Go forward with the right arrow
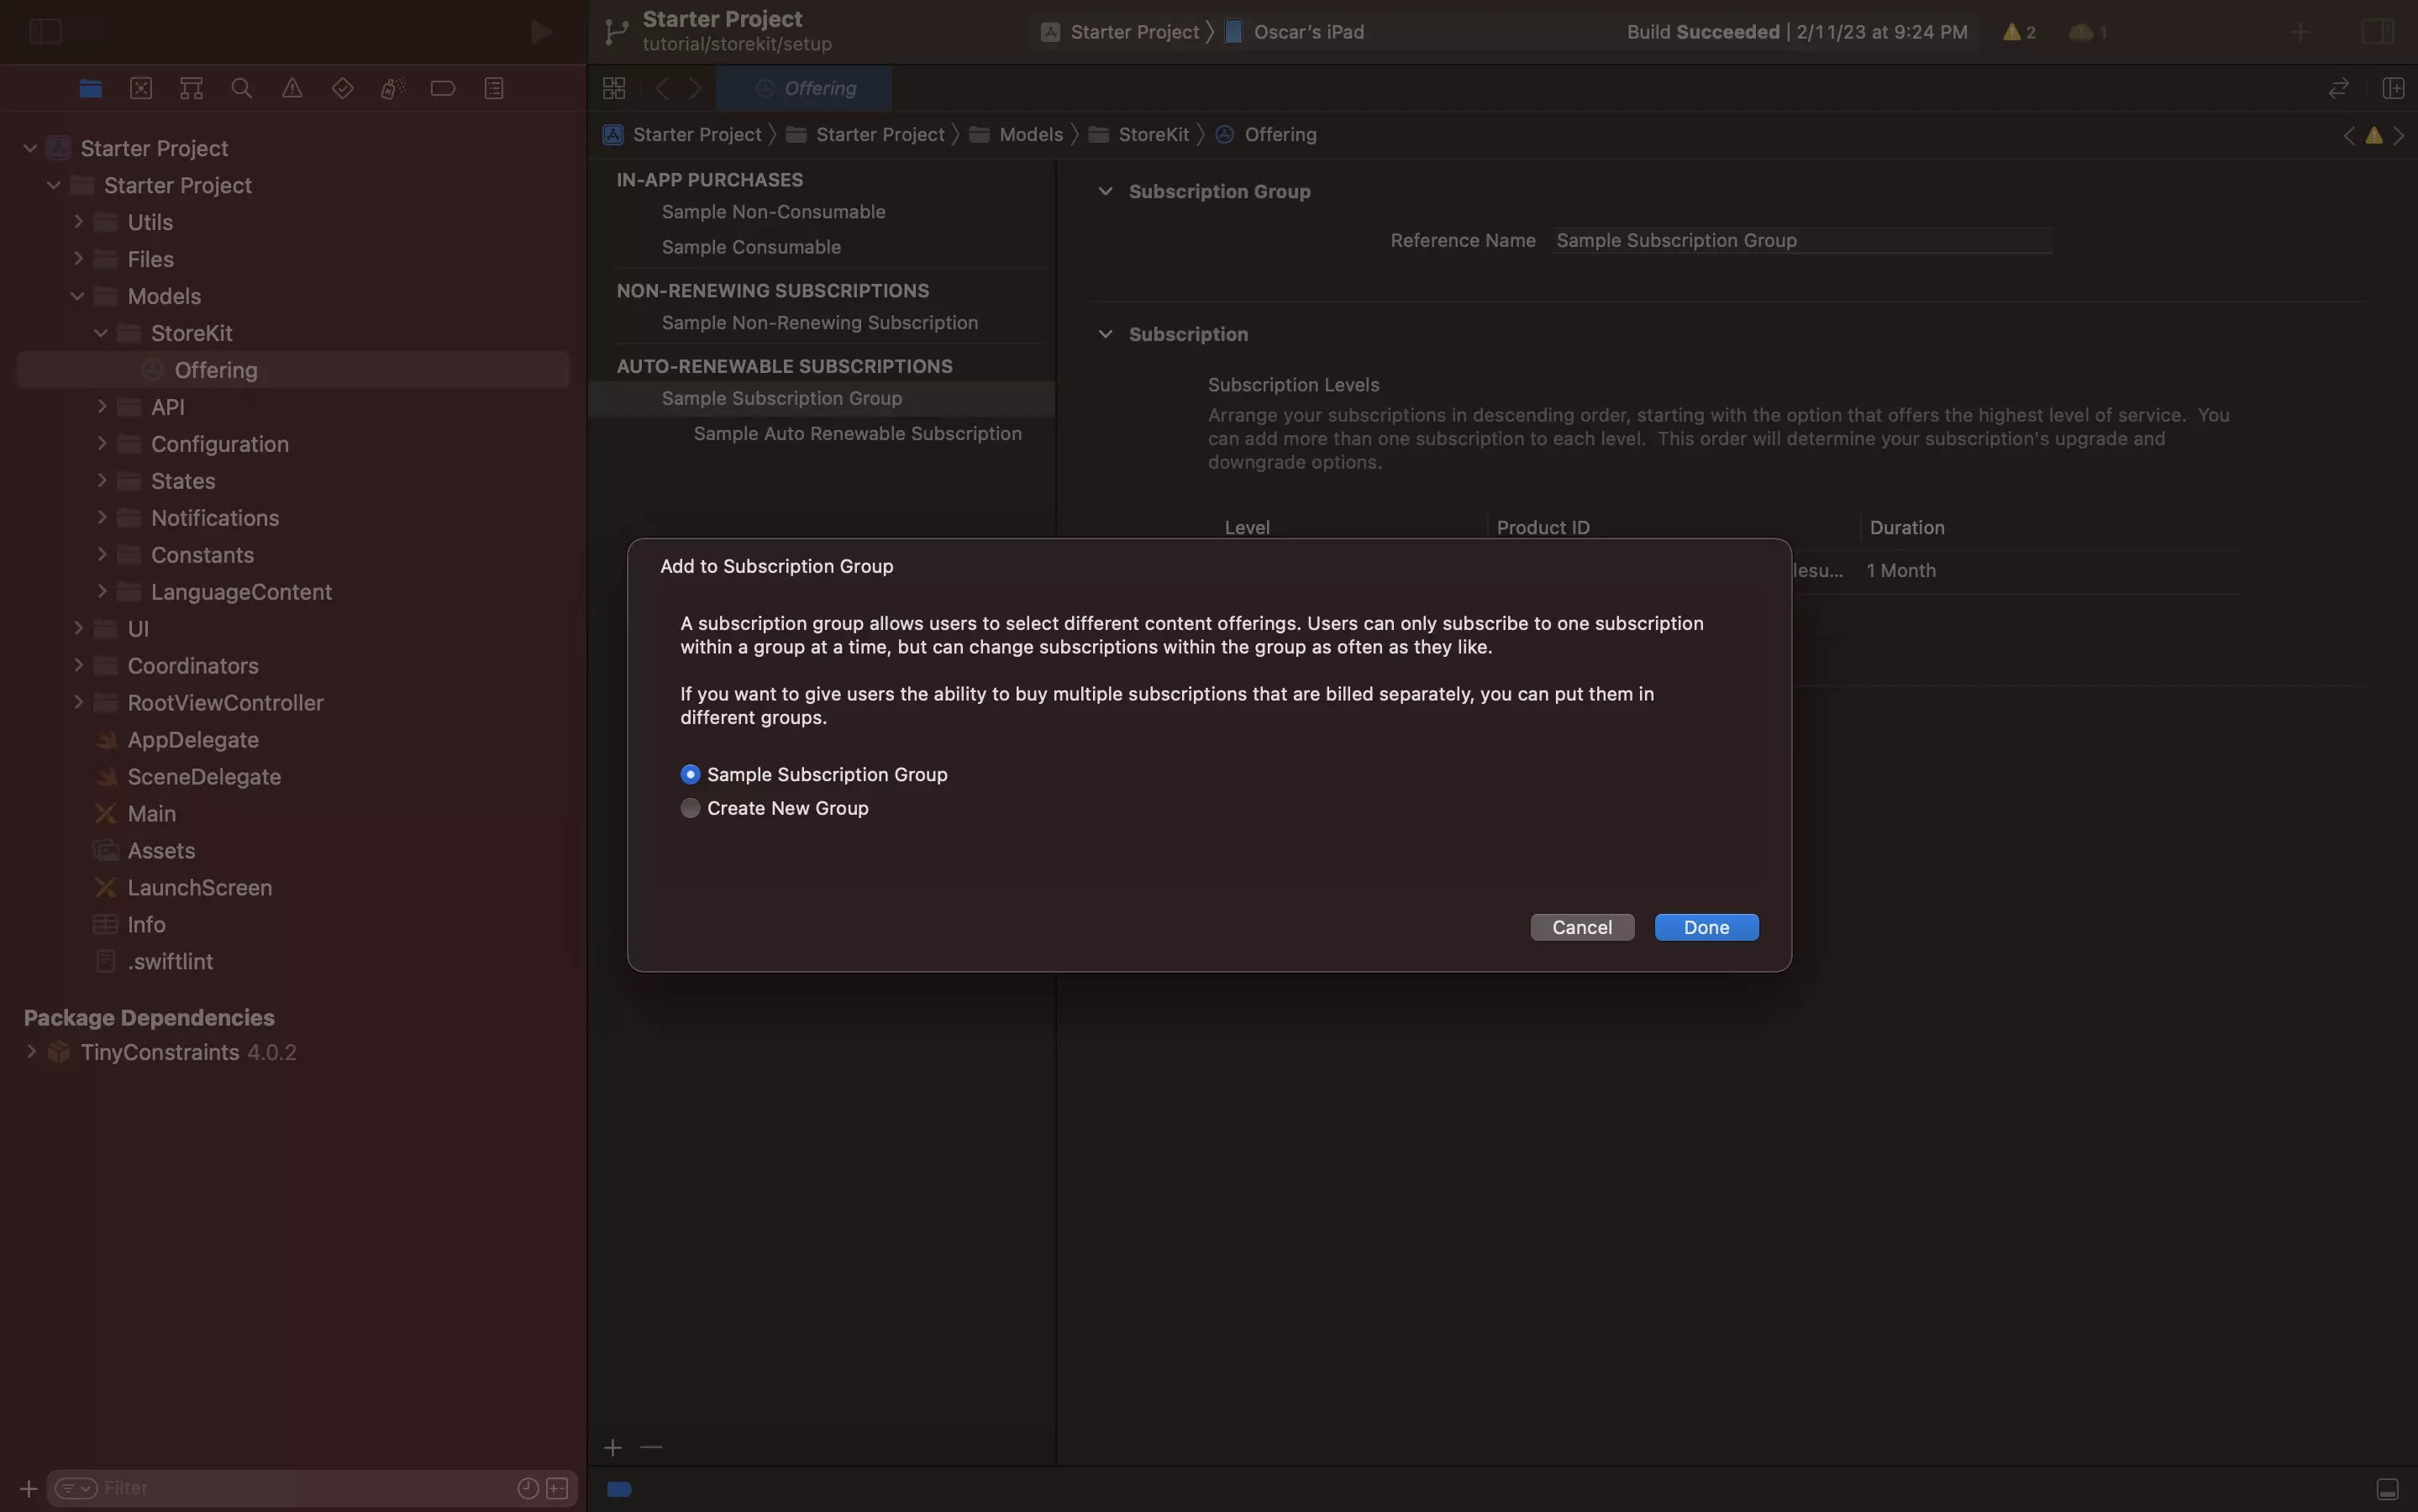 tap(696, 88)
